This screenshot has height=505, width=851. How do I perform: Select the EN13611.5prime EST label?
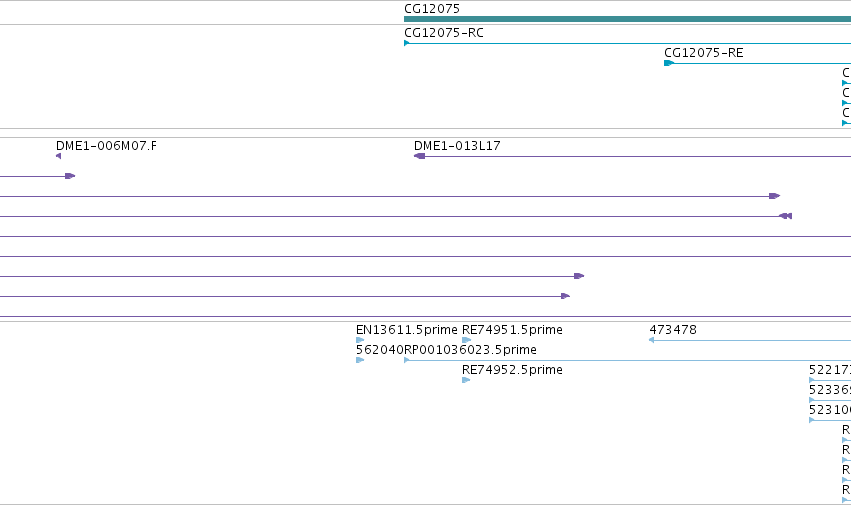coord(407,330)
